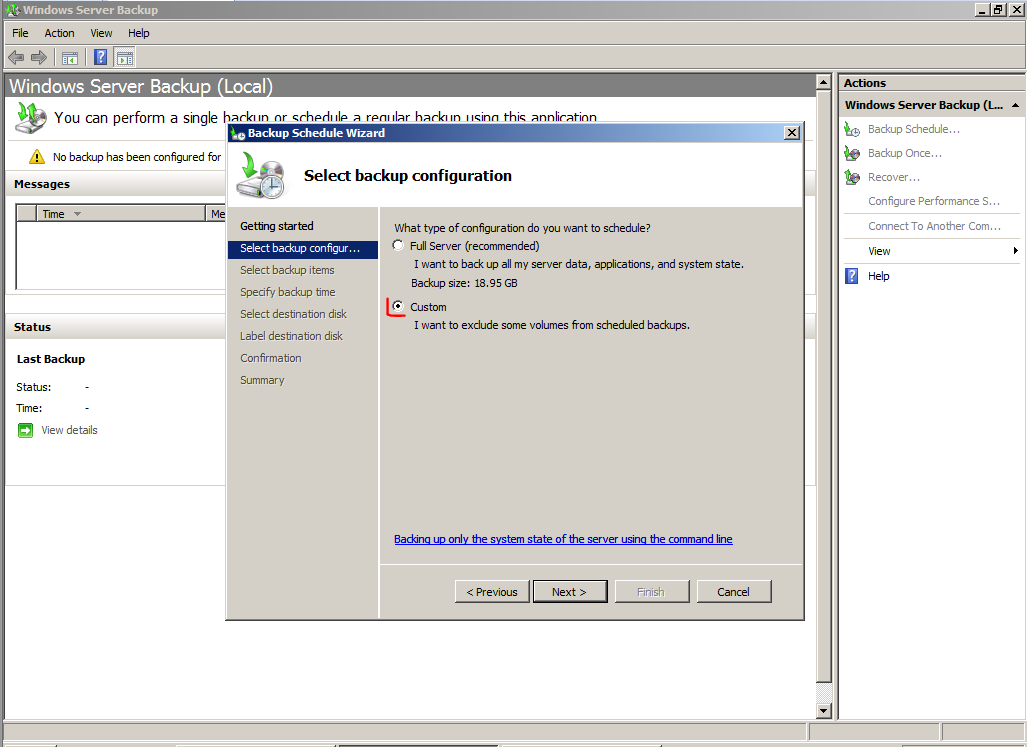1027x747 pixels.
Task: Click the Help entry in Actions pane
Action: click(878, 276)
